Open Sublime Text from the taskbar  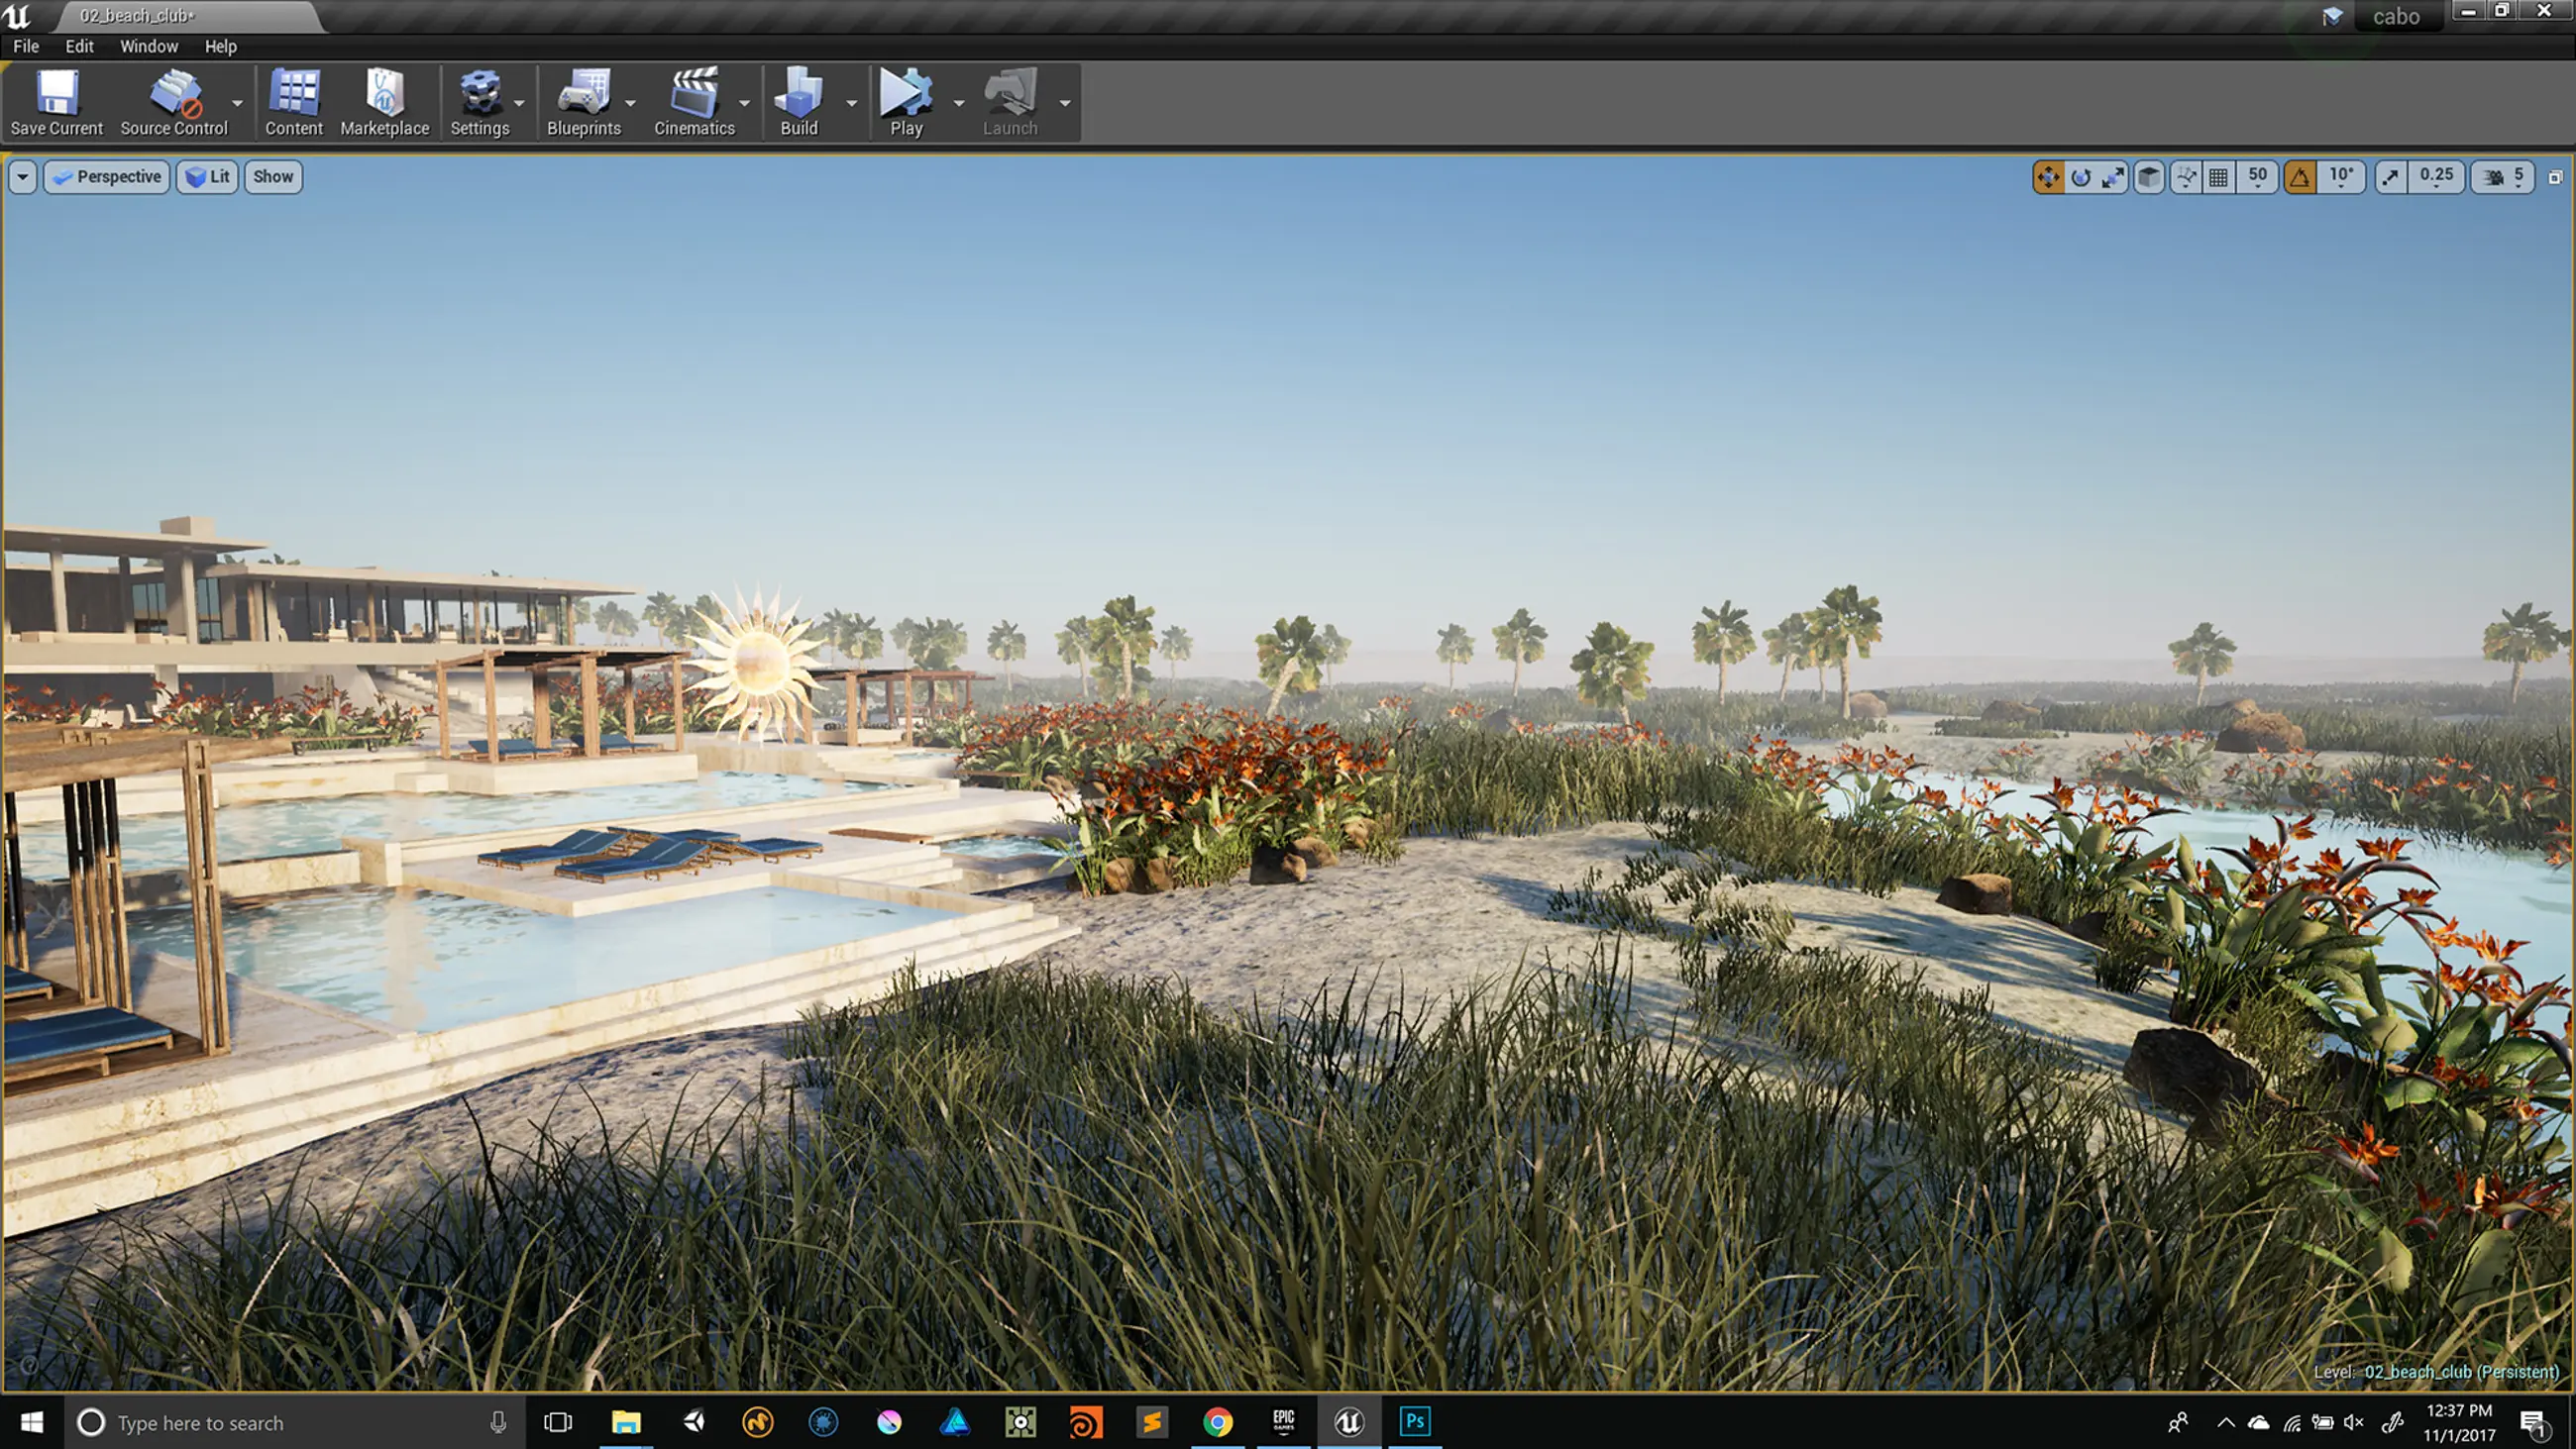tap(1151, 1422)
